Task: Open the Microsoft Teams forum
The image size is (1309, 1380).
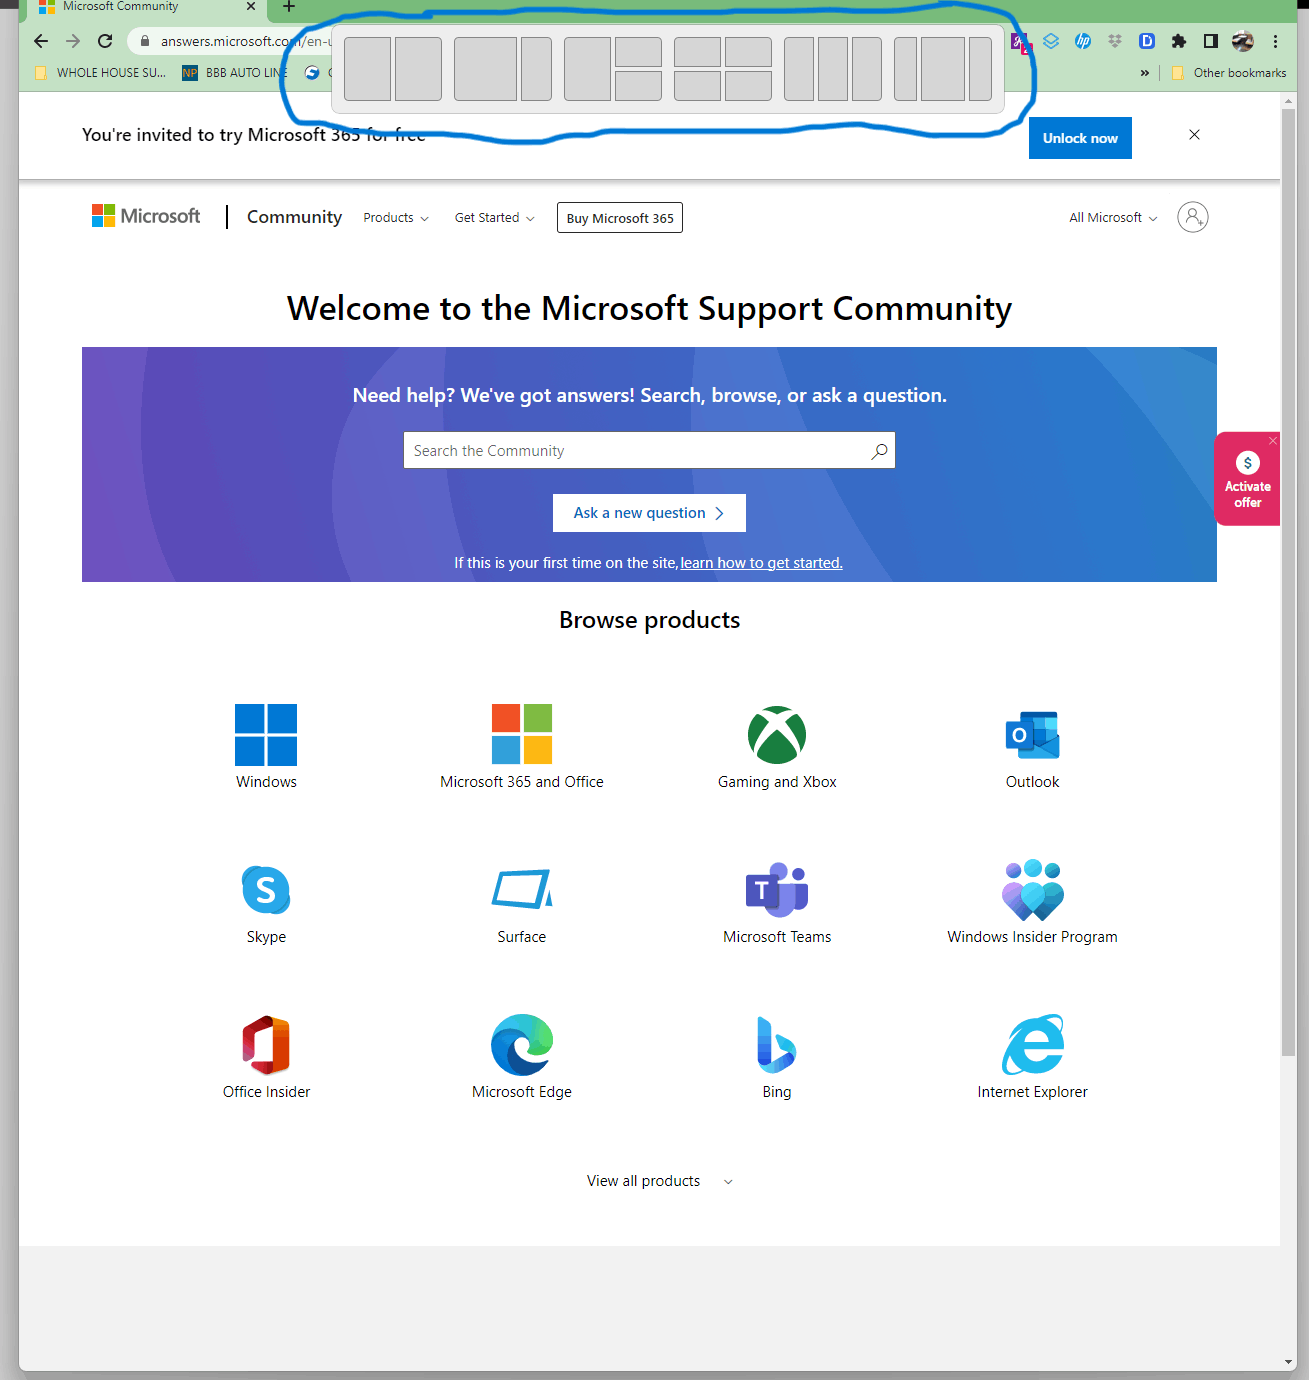Action: tap(777, 902)
